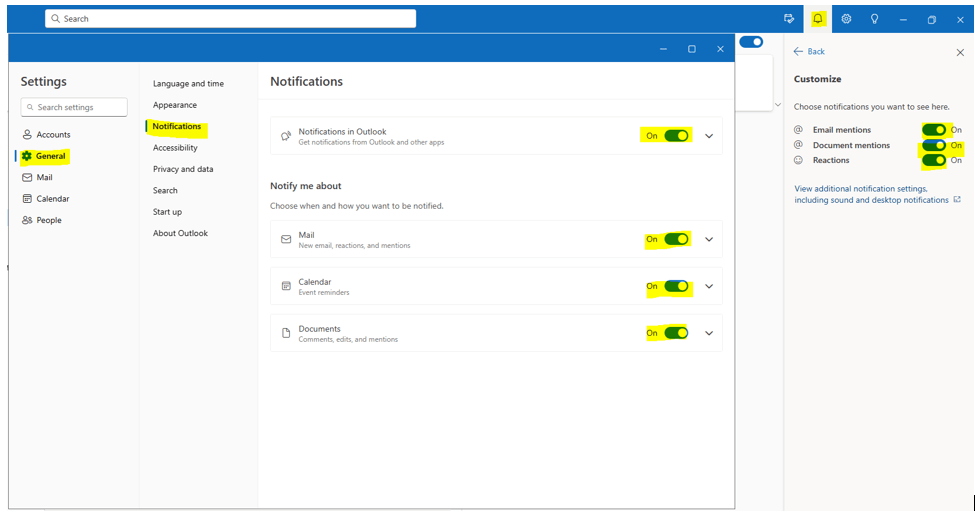The width and height of the screenshot is (975, 513).
Task: Toggle Calendar notifications switch
Action: pos(677,286)
